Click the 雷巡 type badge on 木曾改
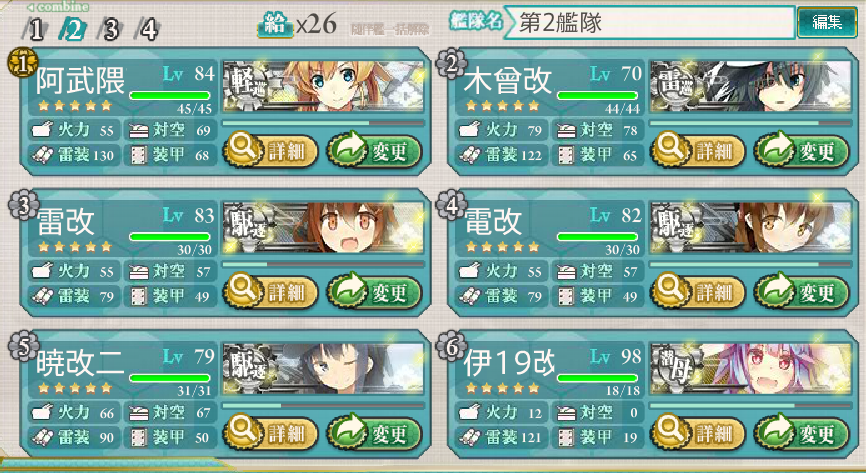Image resolution: width=866 pixels, height=473 pixels. [673, 86]
